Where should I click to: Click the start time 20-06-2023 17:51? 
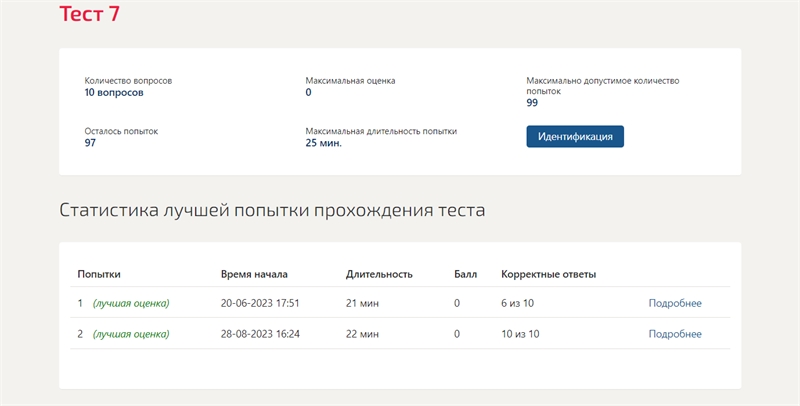(260, 303)
